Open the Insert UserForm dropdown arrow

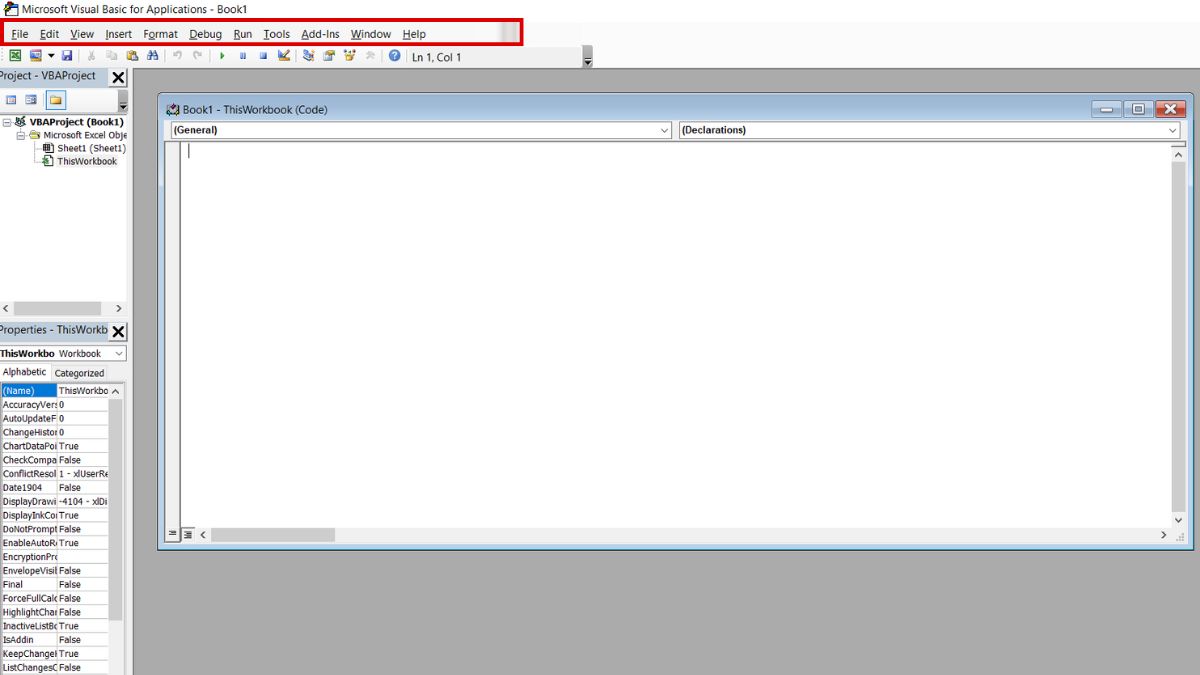51,56
